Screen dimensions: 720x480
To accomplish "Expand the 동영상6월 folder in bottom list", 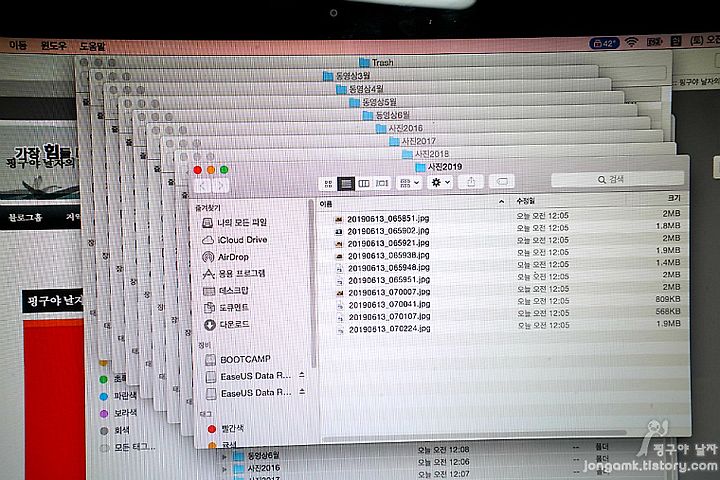I will coord(225,457).
